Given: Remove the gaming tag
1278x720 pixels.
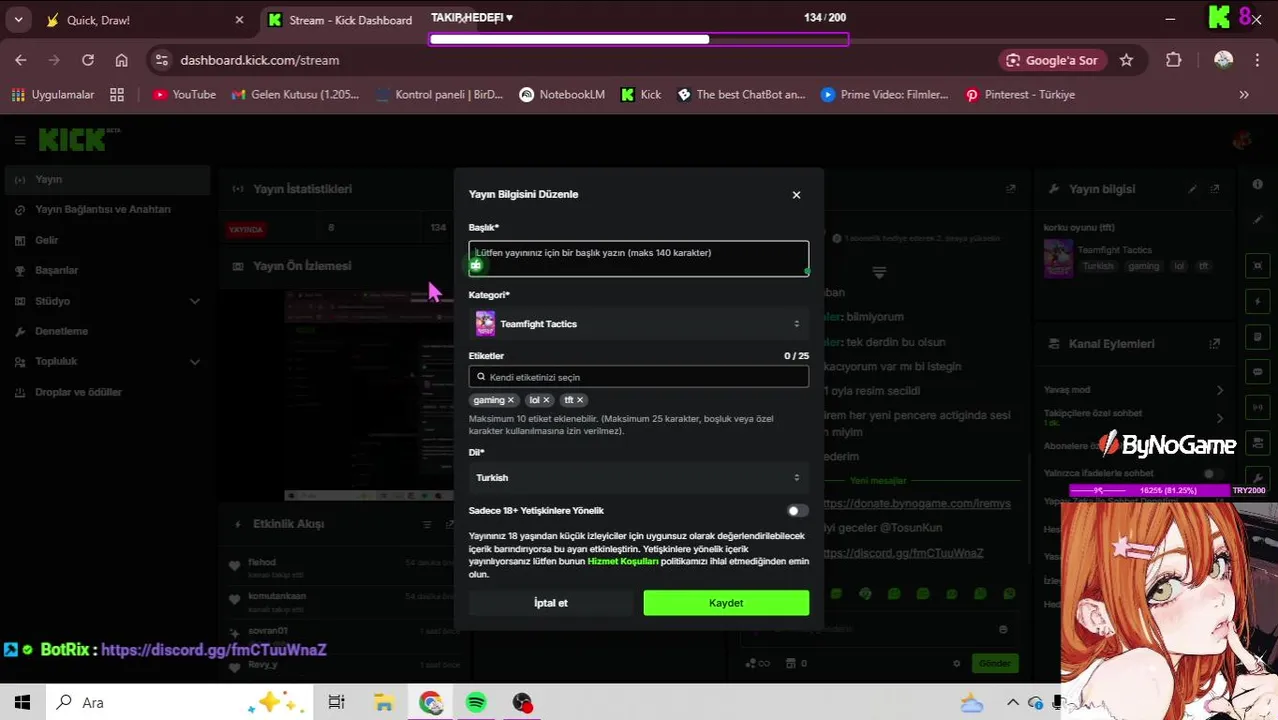Looking at the screenshot, I should tap(511, 400).
